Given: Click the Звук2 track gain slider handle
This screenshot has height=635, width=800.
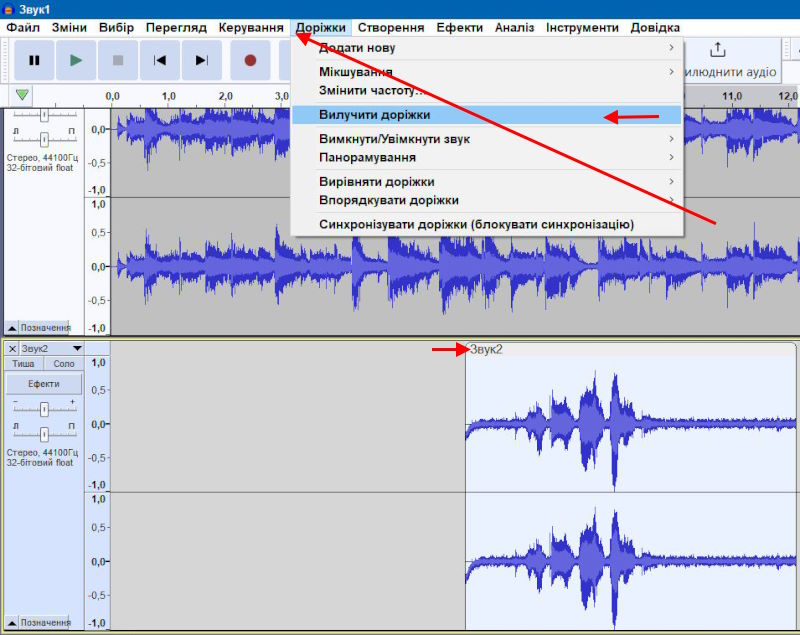Looking at the screenshot, I should [x=44, y=409].
